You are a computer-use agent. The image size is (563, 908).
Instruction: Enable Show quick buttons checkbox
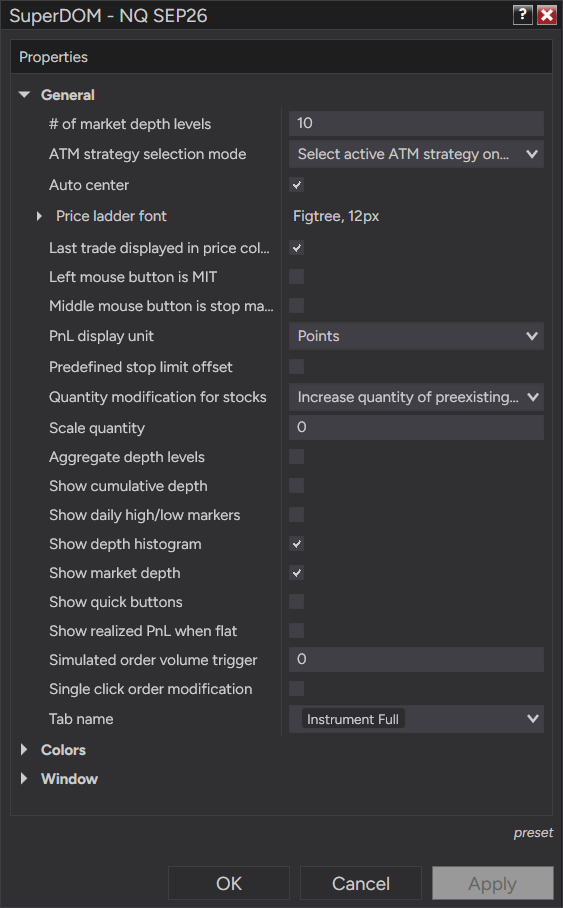click(x=297, y=602)
